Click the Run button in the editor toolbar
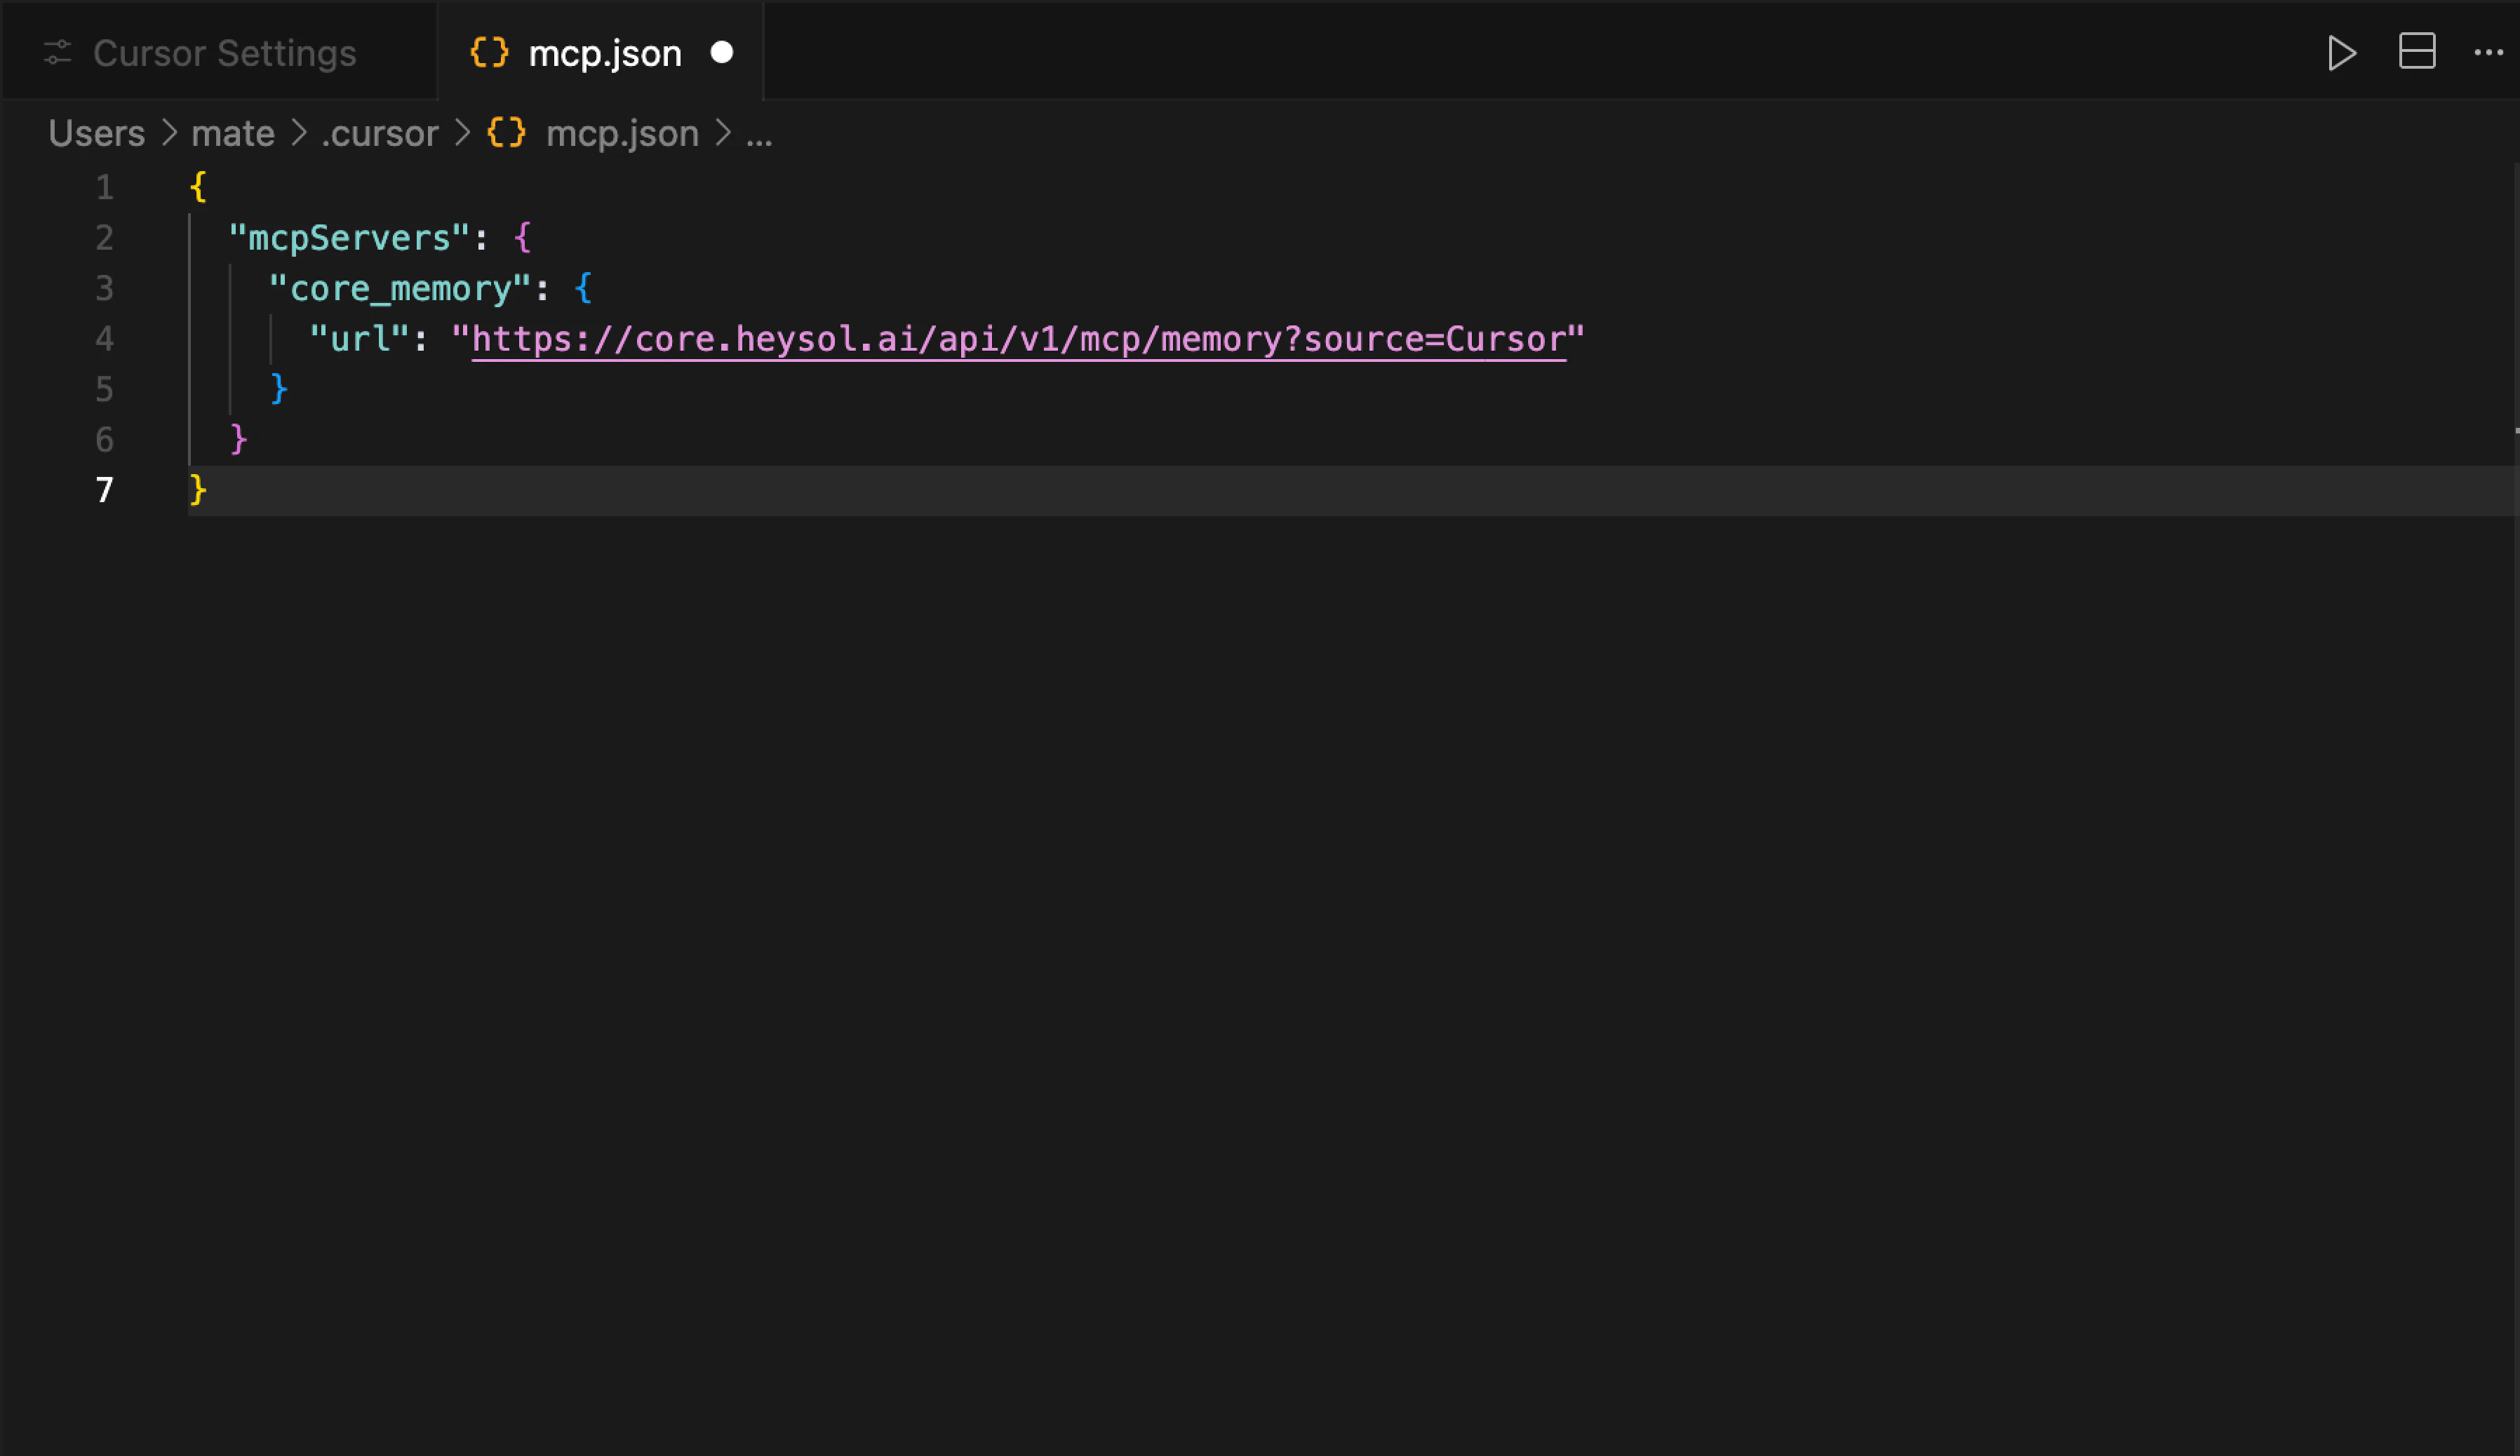Viewport: 2520px width, 1456px height. [2341, 53]
